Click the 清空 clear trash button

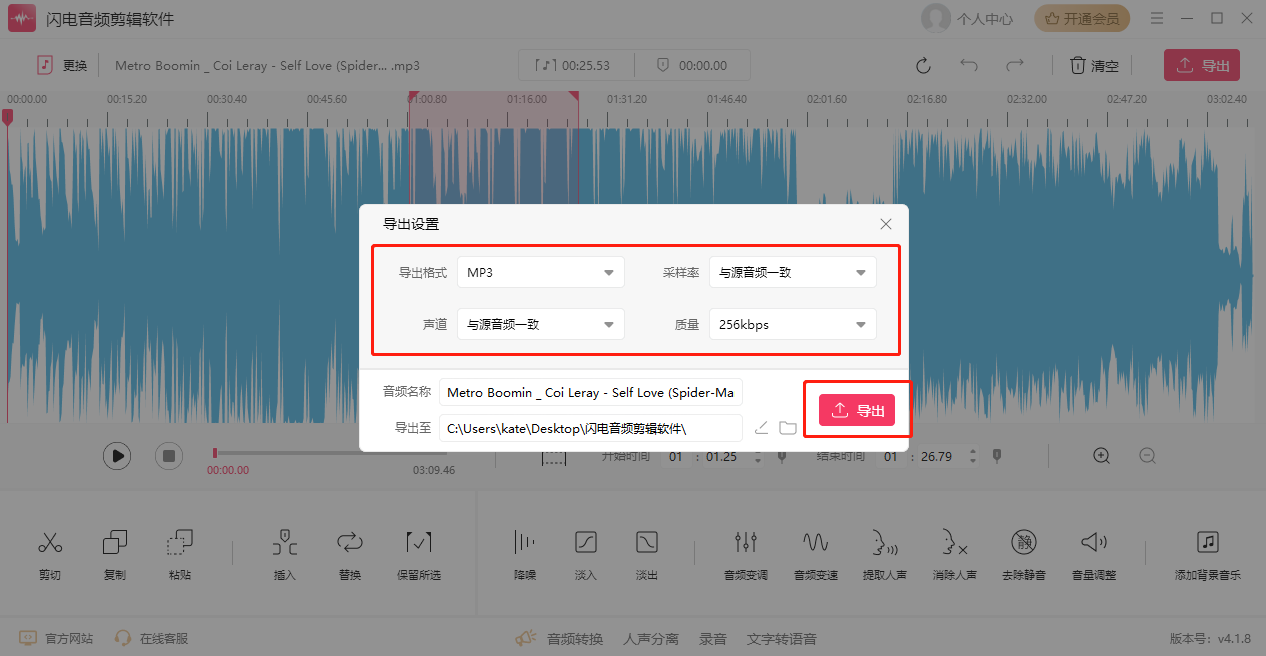coord(1094,65)
